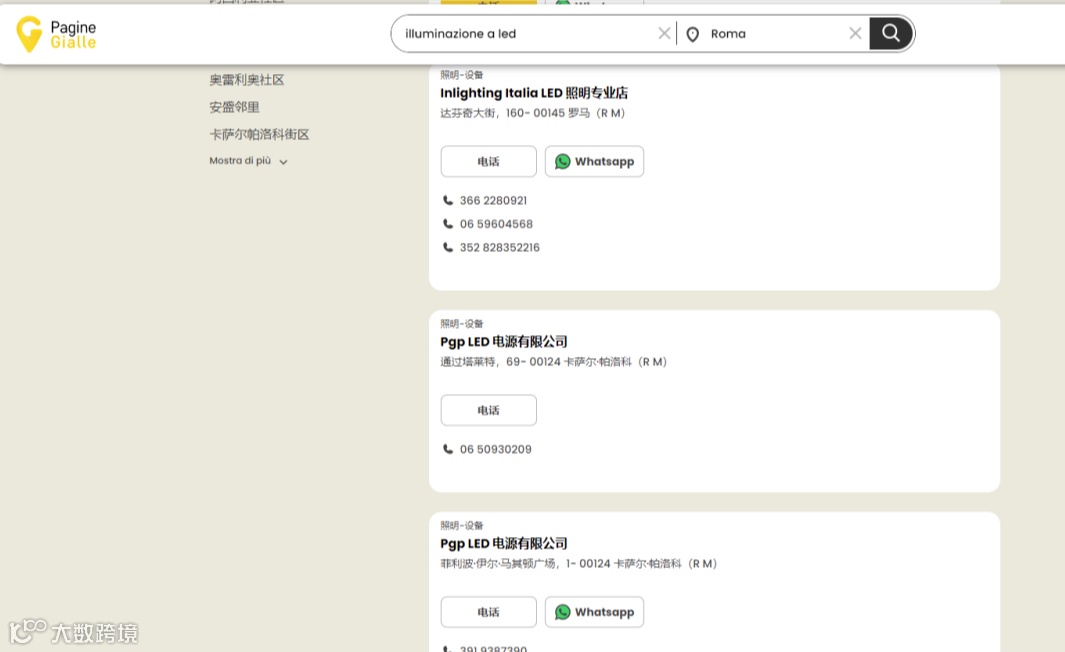Click Whatsapp logo icon in Inlighting Italia card

coord(562,162)
